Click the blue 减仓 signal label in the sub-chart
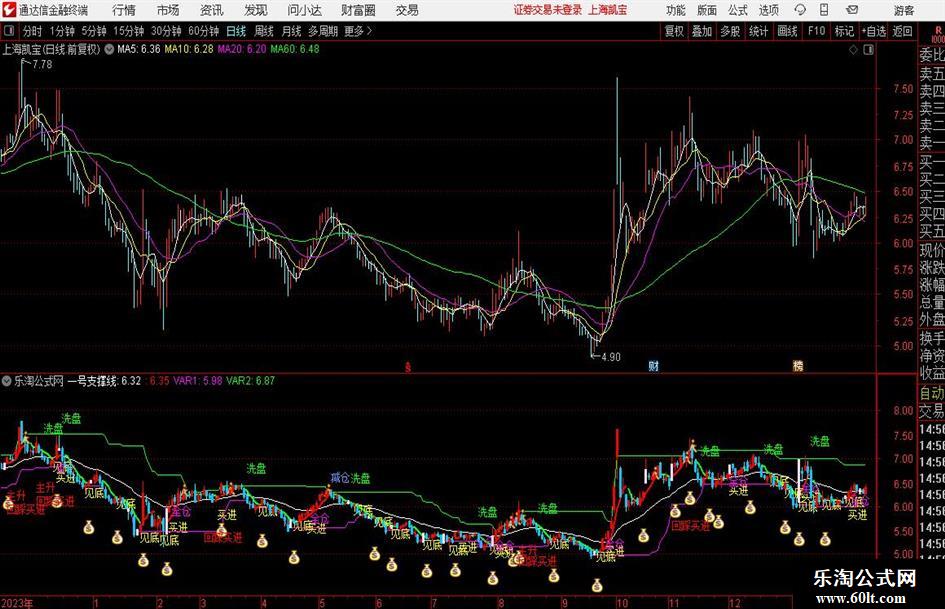This screenshot has height=609, width=945. (340, 478)
